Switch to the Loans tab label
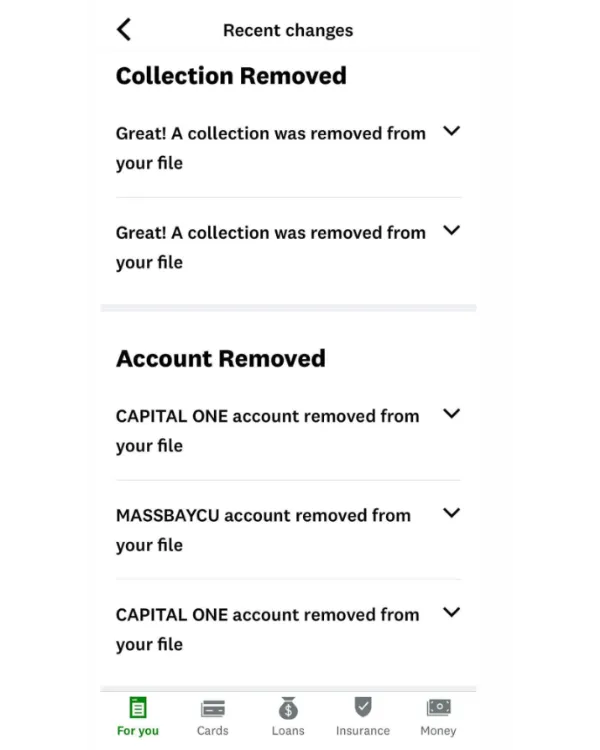This screenshot has height=750, width=600. [288, 731]
